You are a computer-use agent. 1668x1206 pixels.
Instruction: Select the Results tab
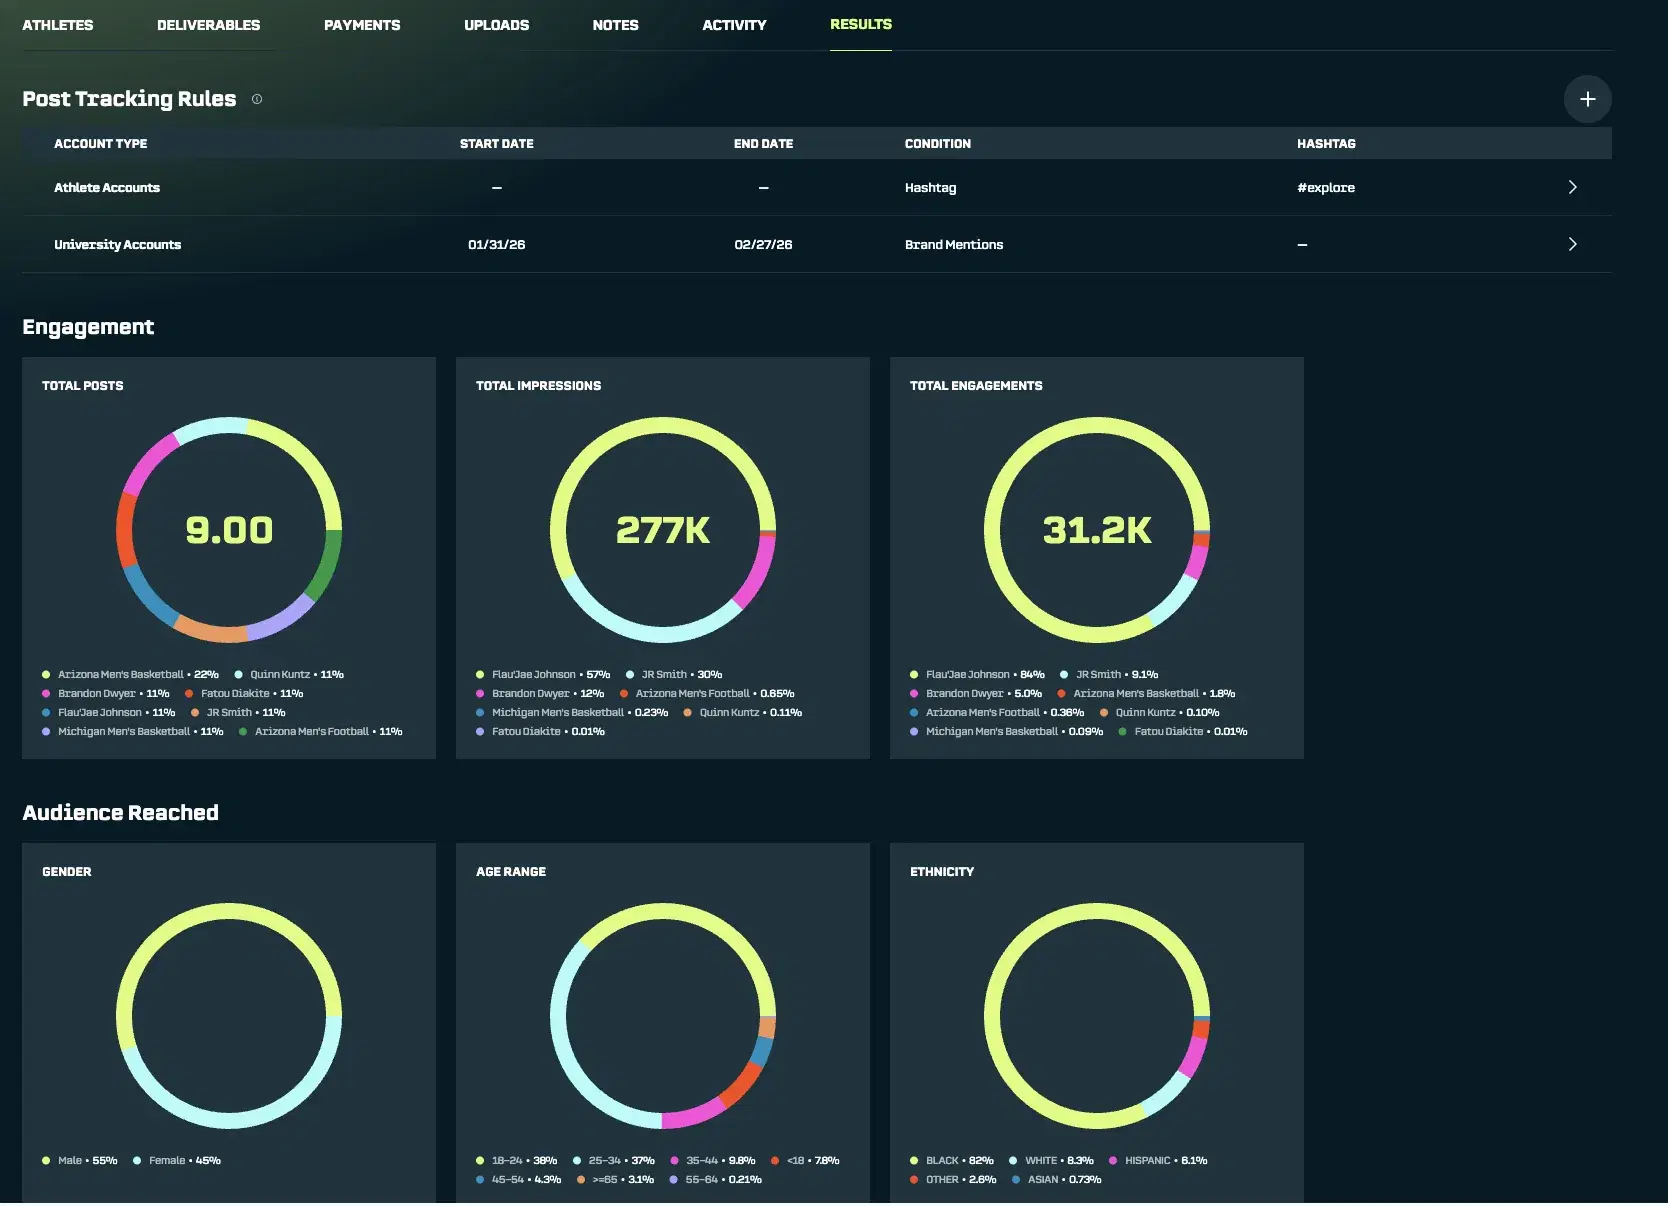861,24
